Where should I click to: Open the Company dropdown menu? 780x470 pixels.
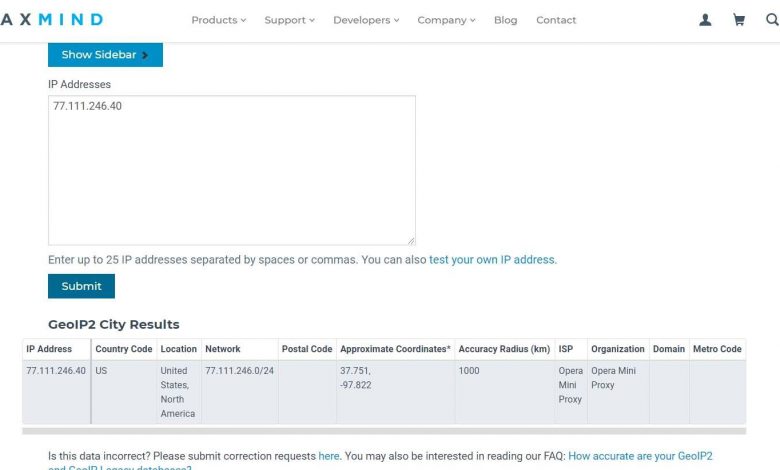446,20
